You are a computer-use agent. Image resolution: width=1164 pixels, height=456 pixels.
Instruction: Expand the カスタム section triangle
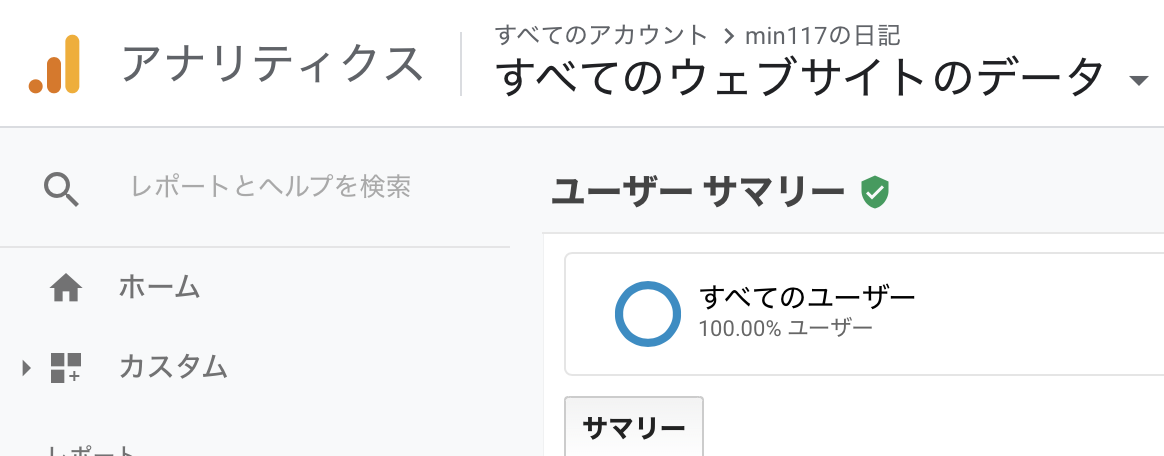[27, 368]
